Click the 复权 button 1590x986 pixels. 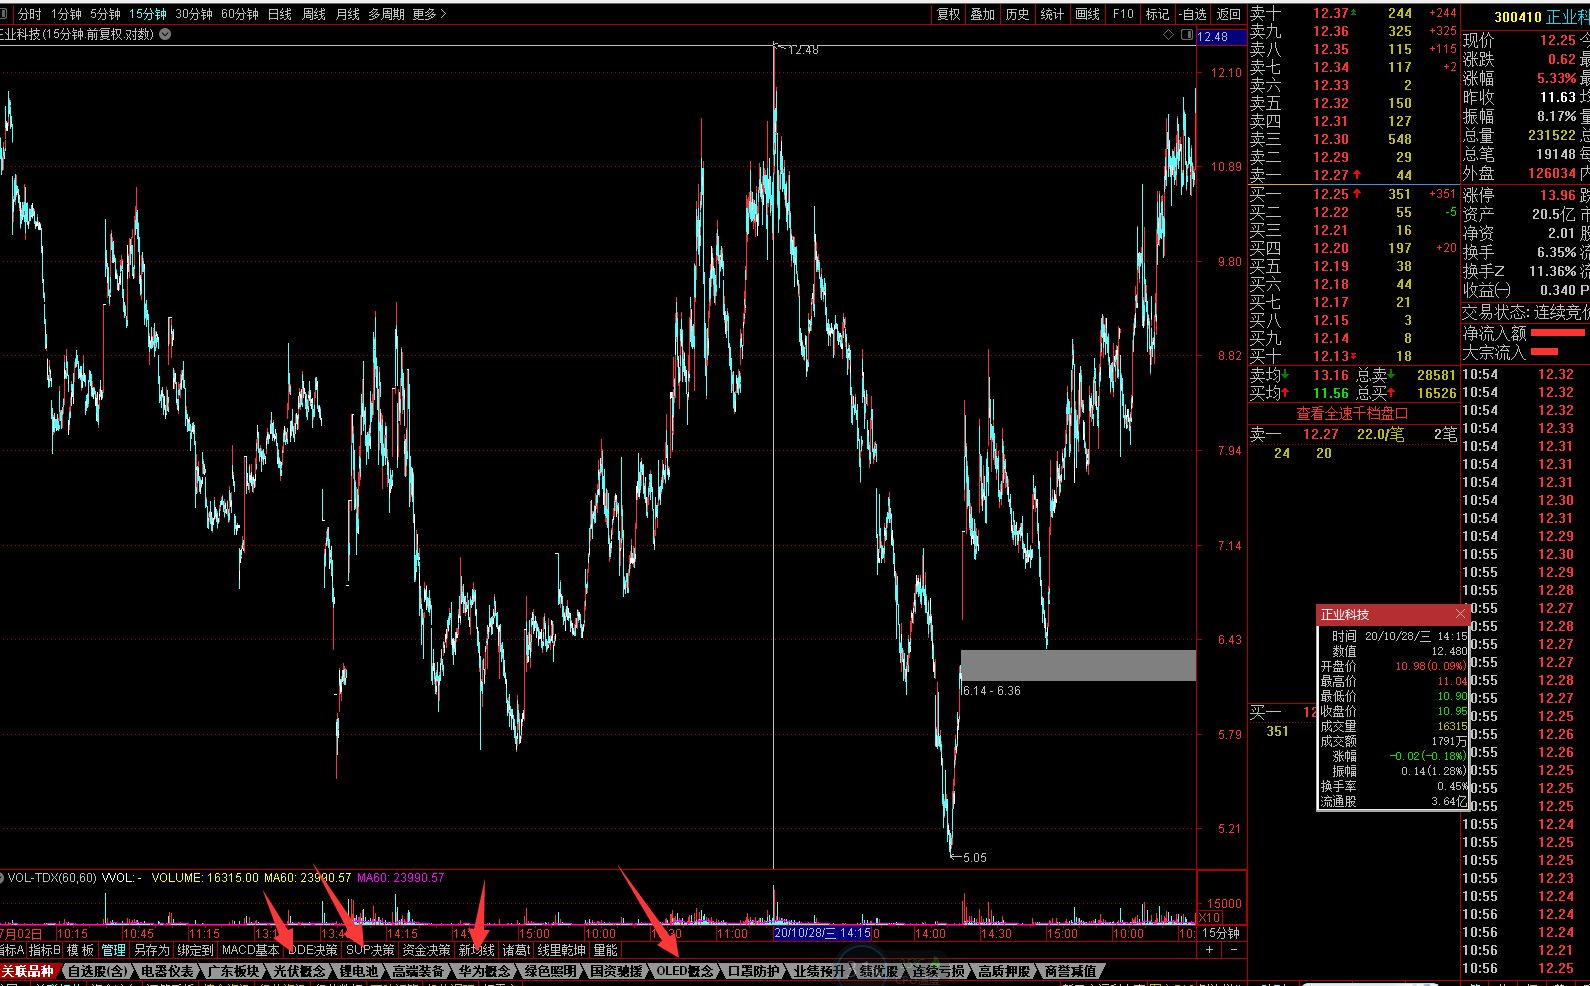point(949,14)
